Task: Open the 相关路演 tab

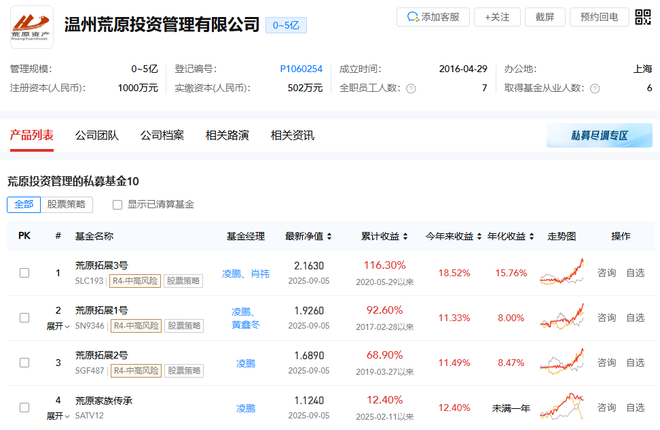Action: [227, 135]
